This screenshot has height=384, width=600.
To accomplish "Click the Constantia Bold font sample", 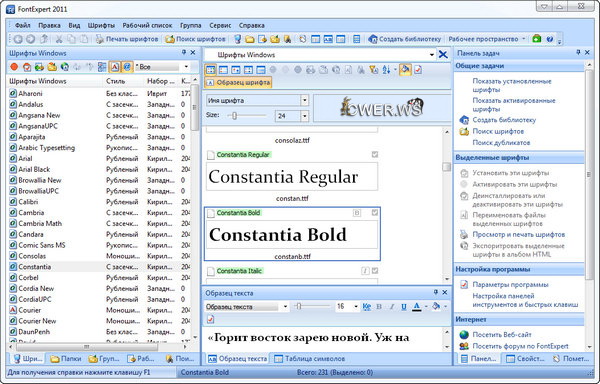I will [292, 234].
